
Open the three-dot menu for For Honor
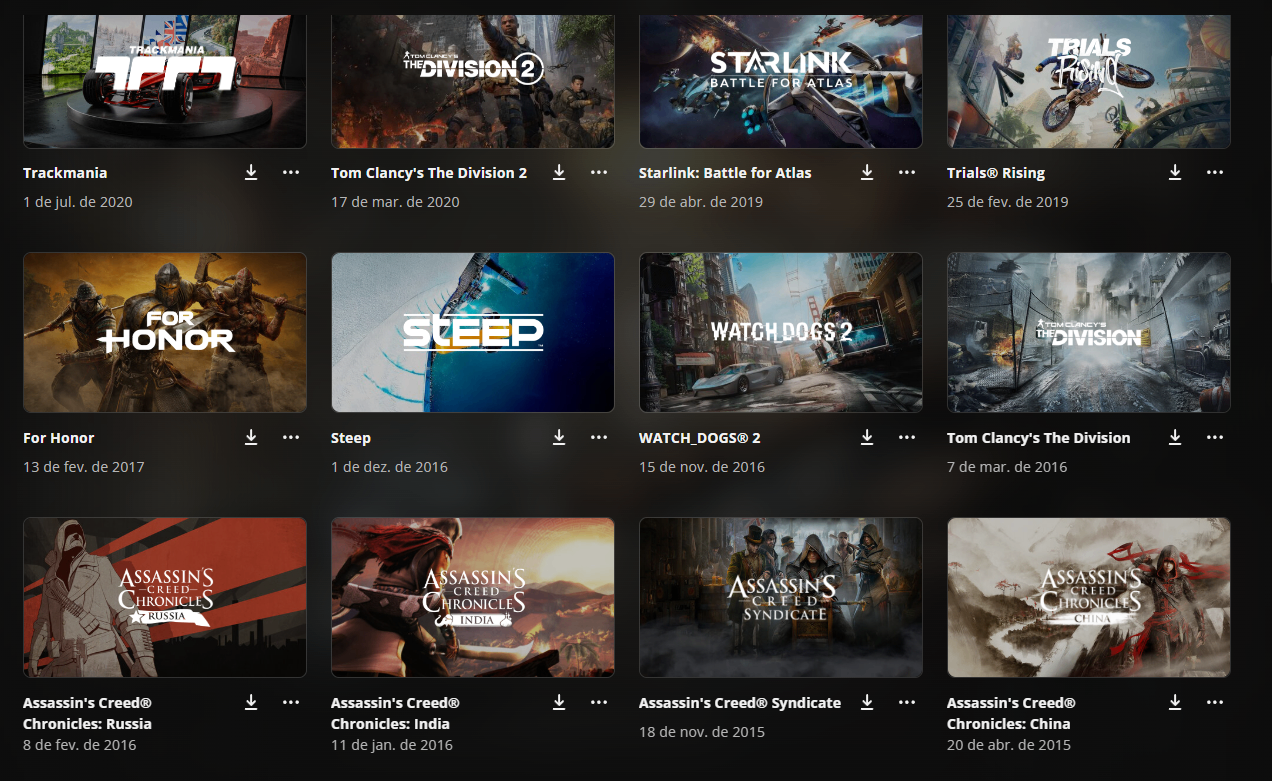[291, 438]
